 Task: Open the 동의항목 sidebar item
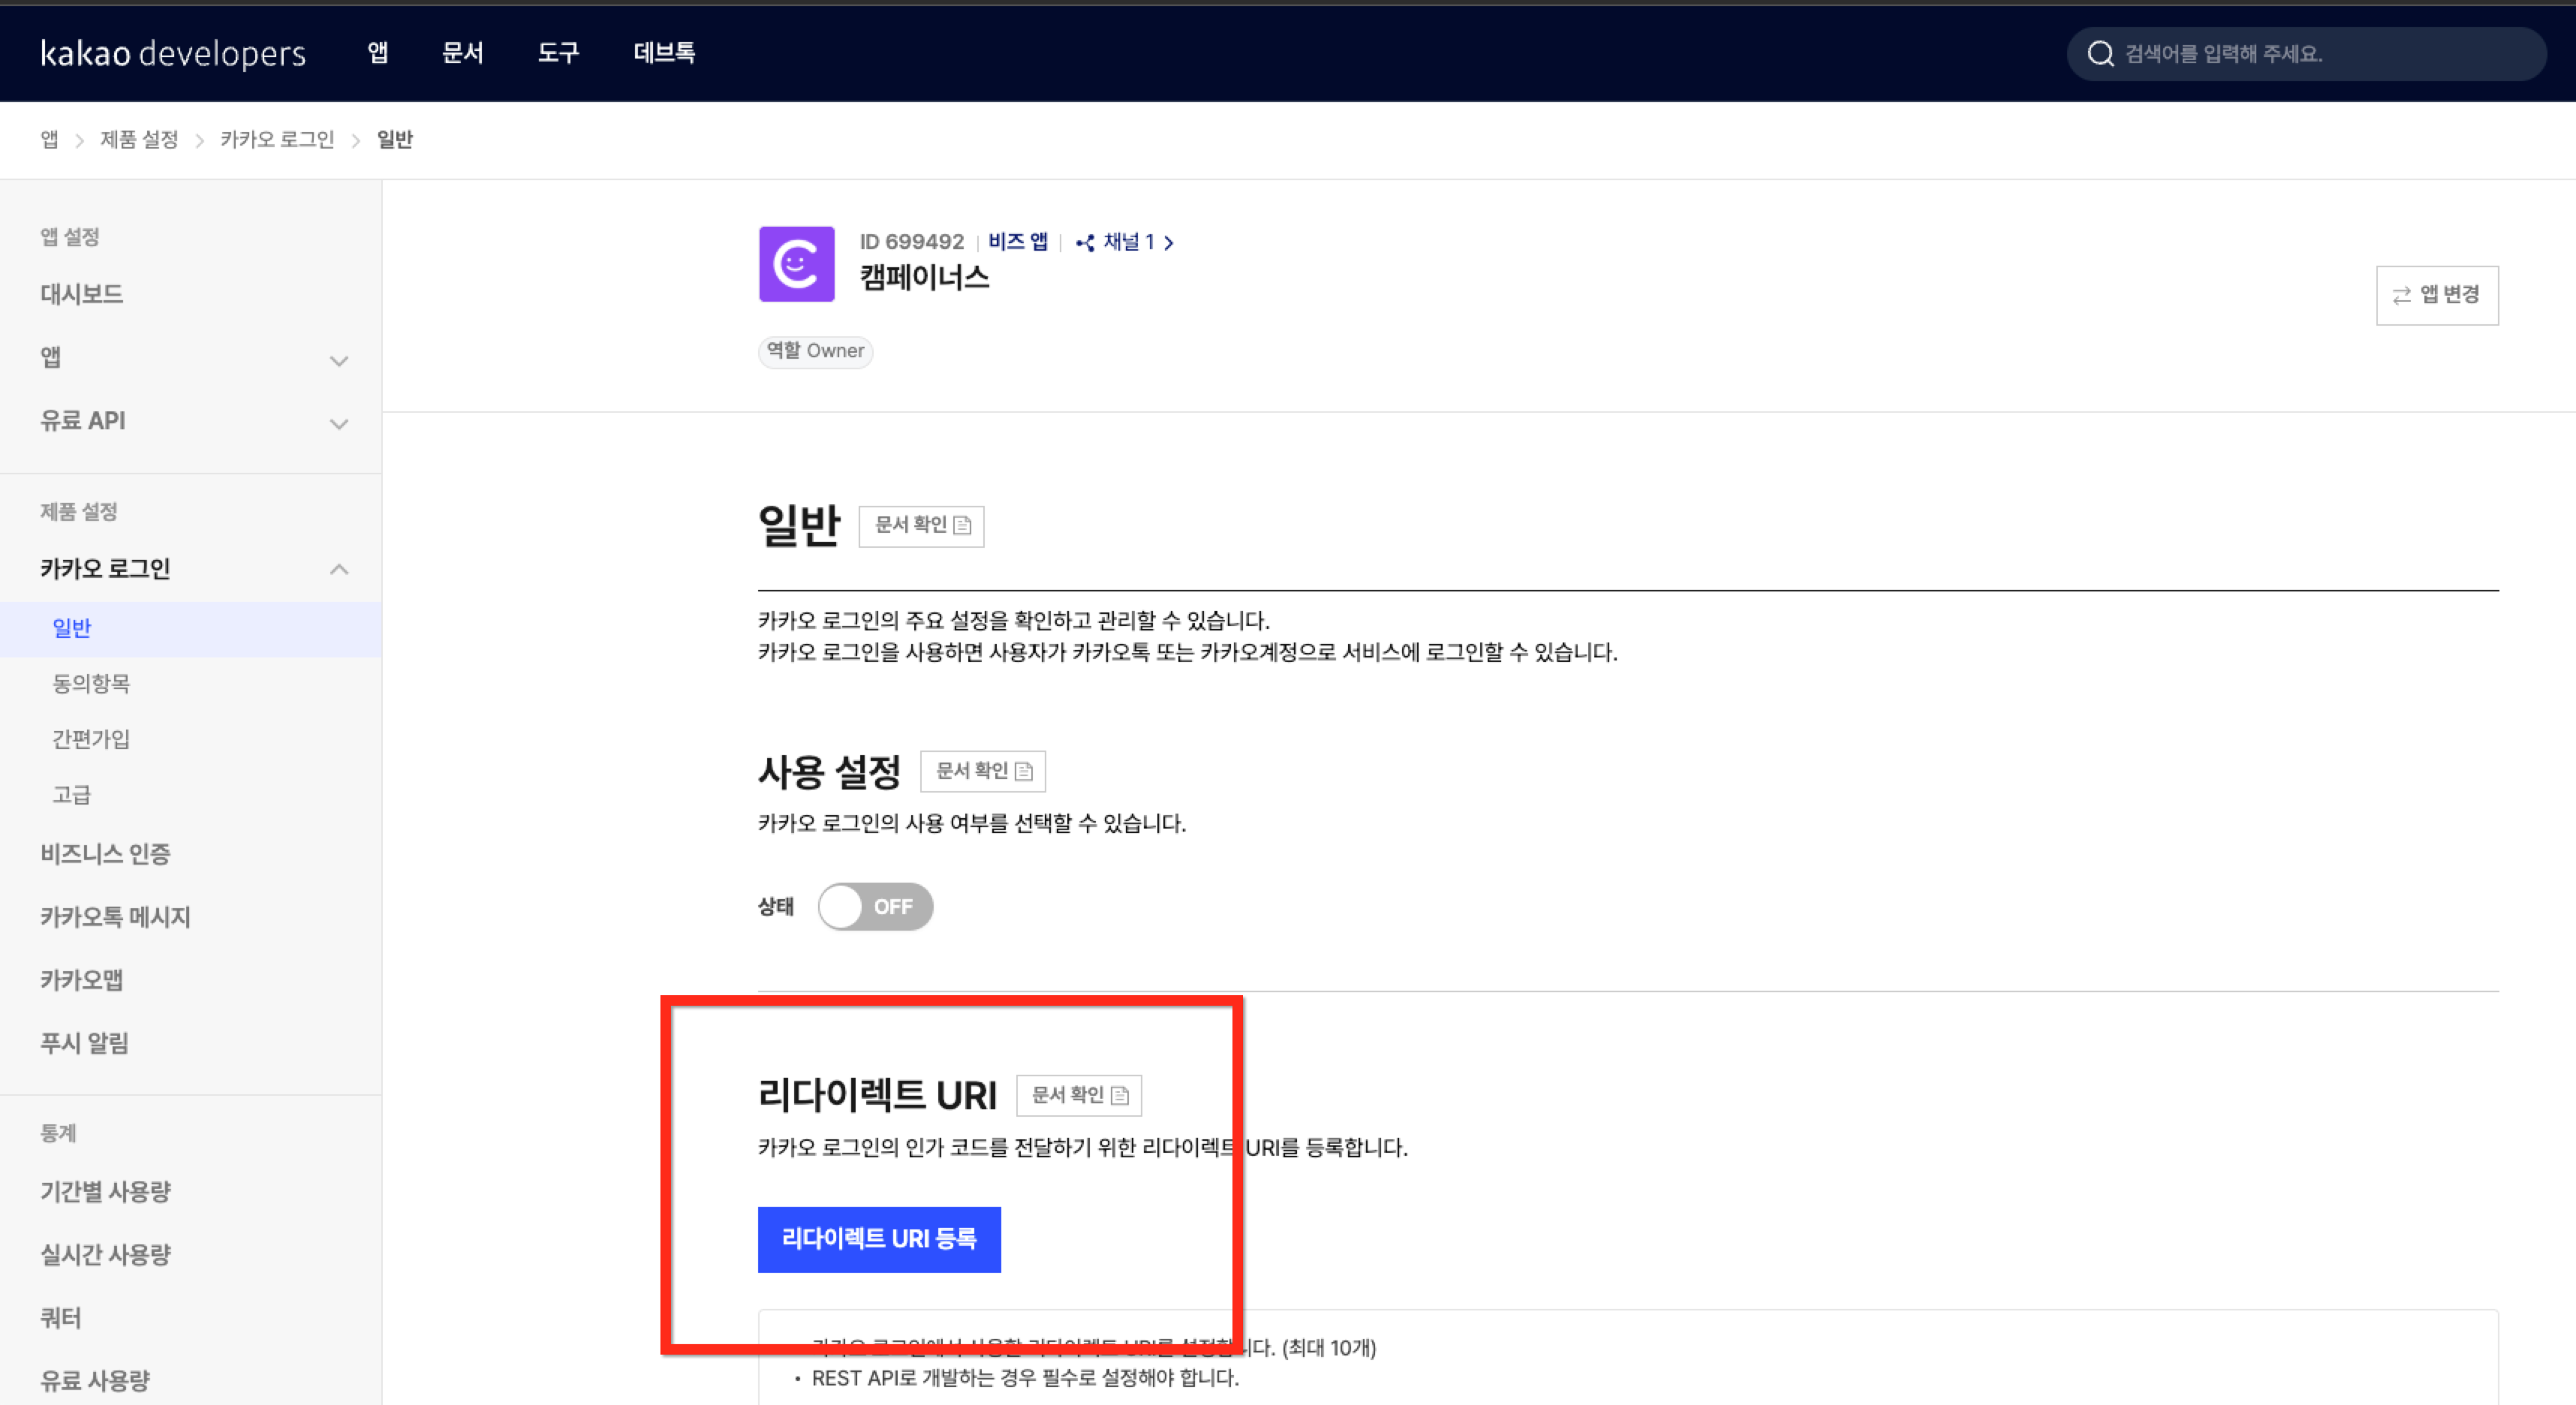pyautogui.click(x=91, y=683)
